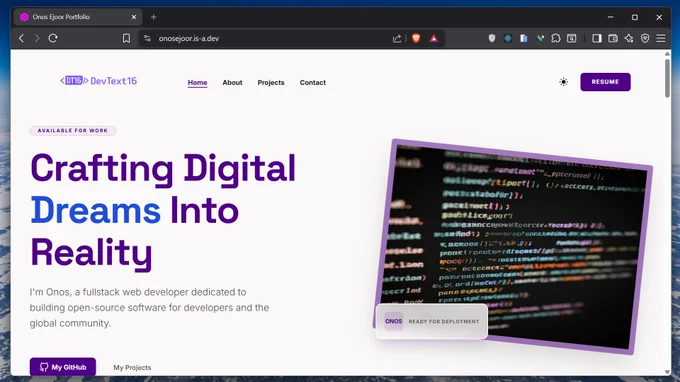Reload the page with the refresh icon
This screenshot has height=382, width=680.
tap(53, 38)
